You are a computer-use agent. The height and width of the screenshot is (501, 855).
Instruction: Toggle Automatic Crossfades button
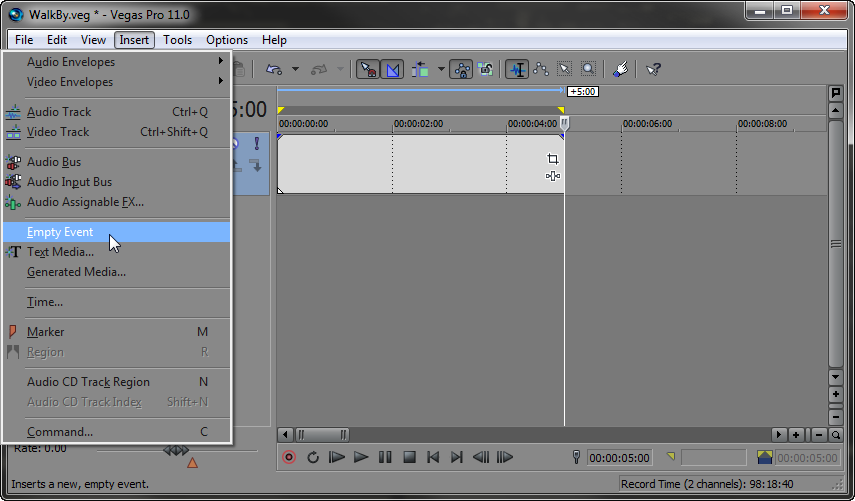392,69
